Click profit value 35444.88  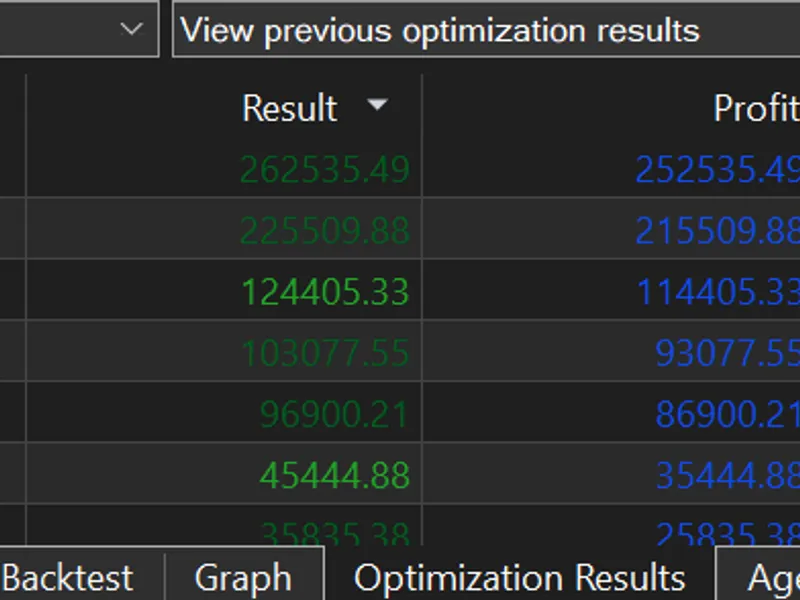coord(727,476)
